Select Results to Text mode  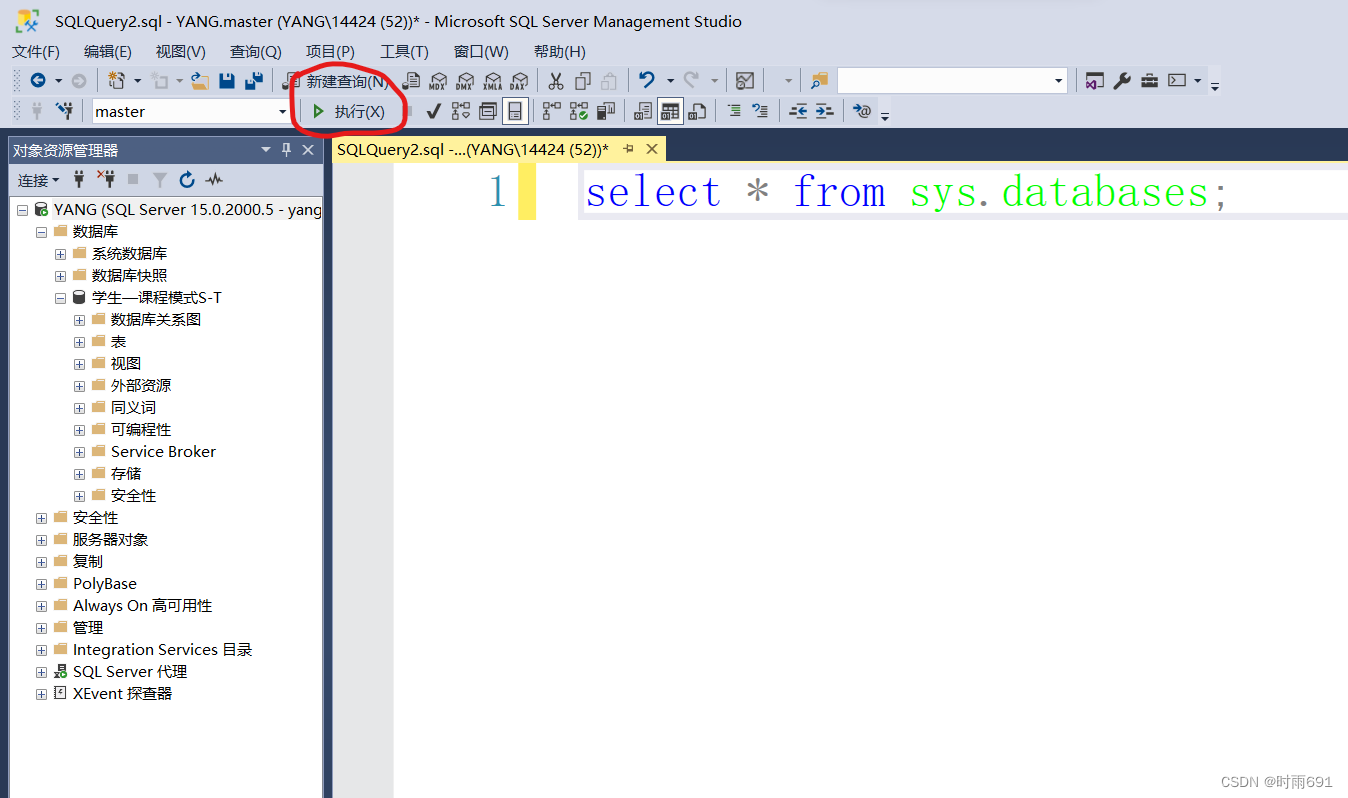[643, 111]
